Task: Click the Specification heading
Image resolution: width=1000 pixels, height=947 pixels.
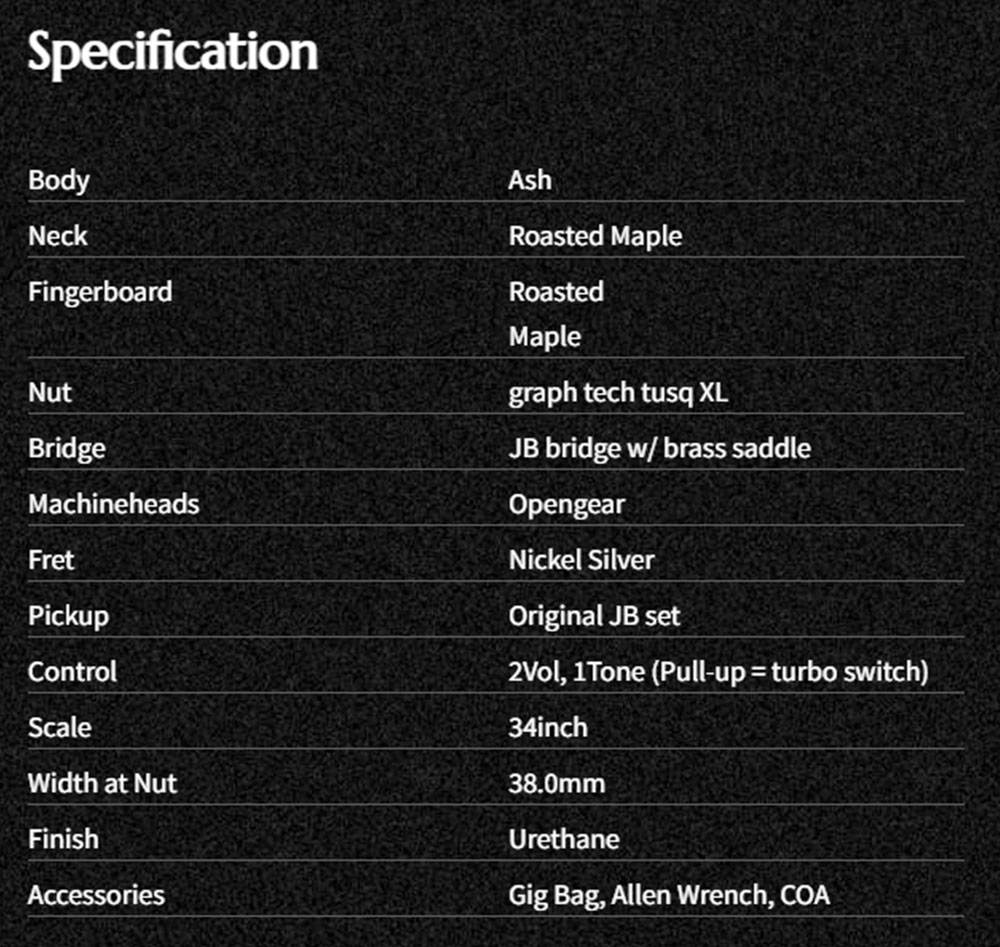Action: coord(173,53)
